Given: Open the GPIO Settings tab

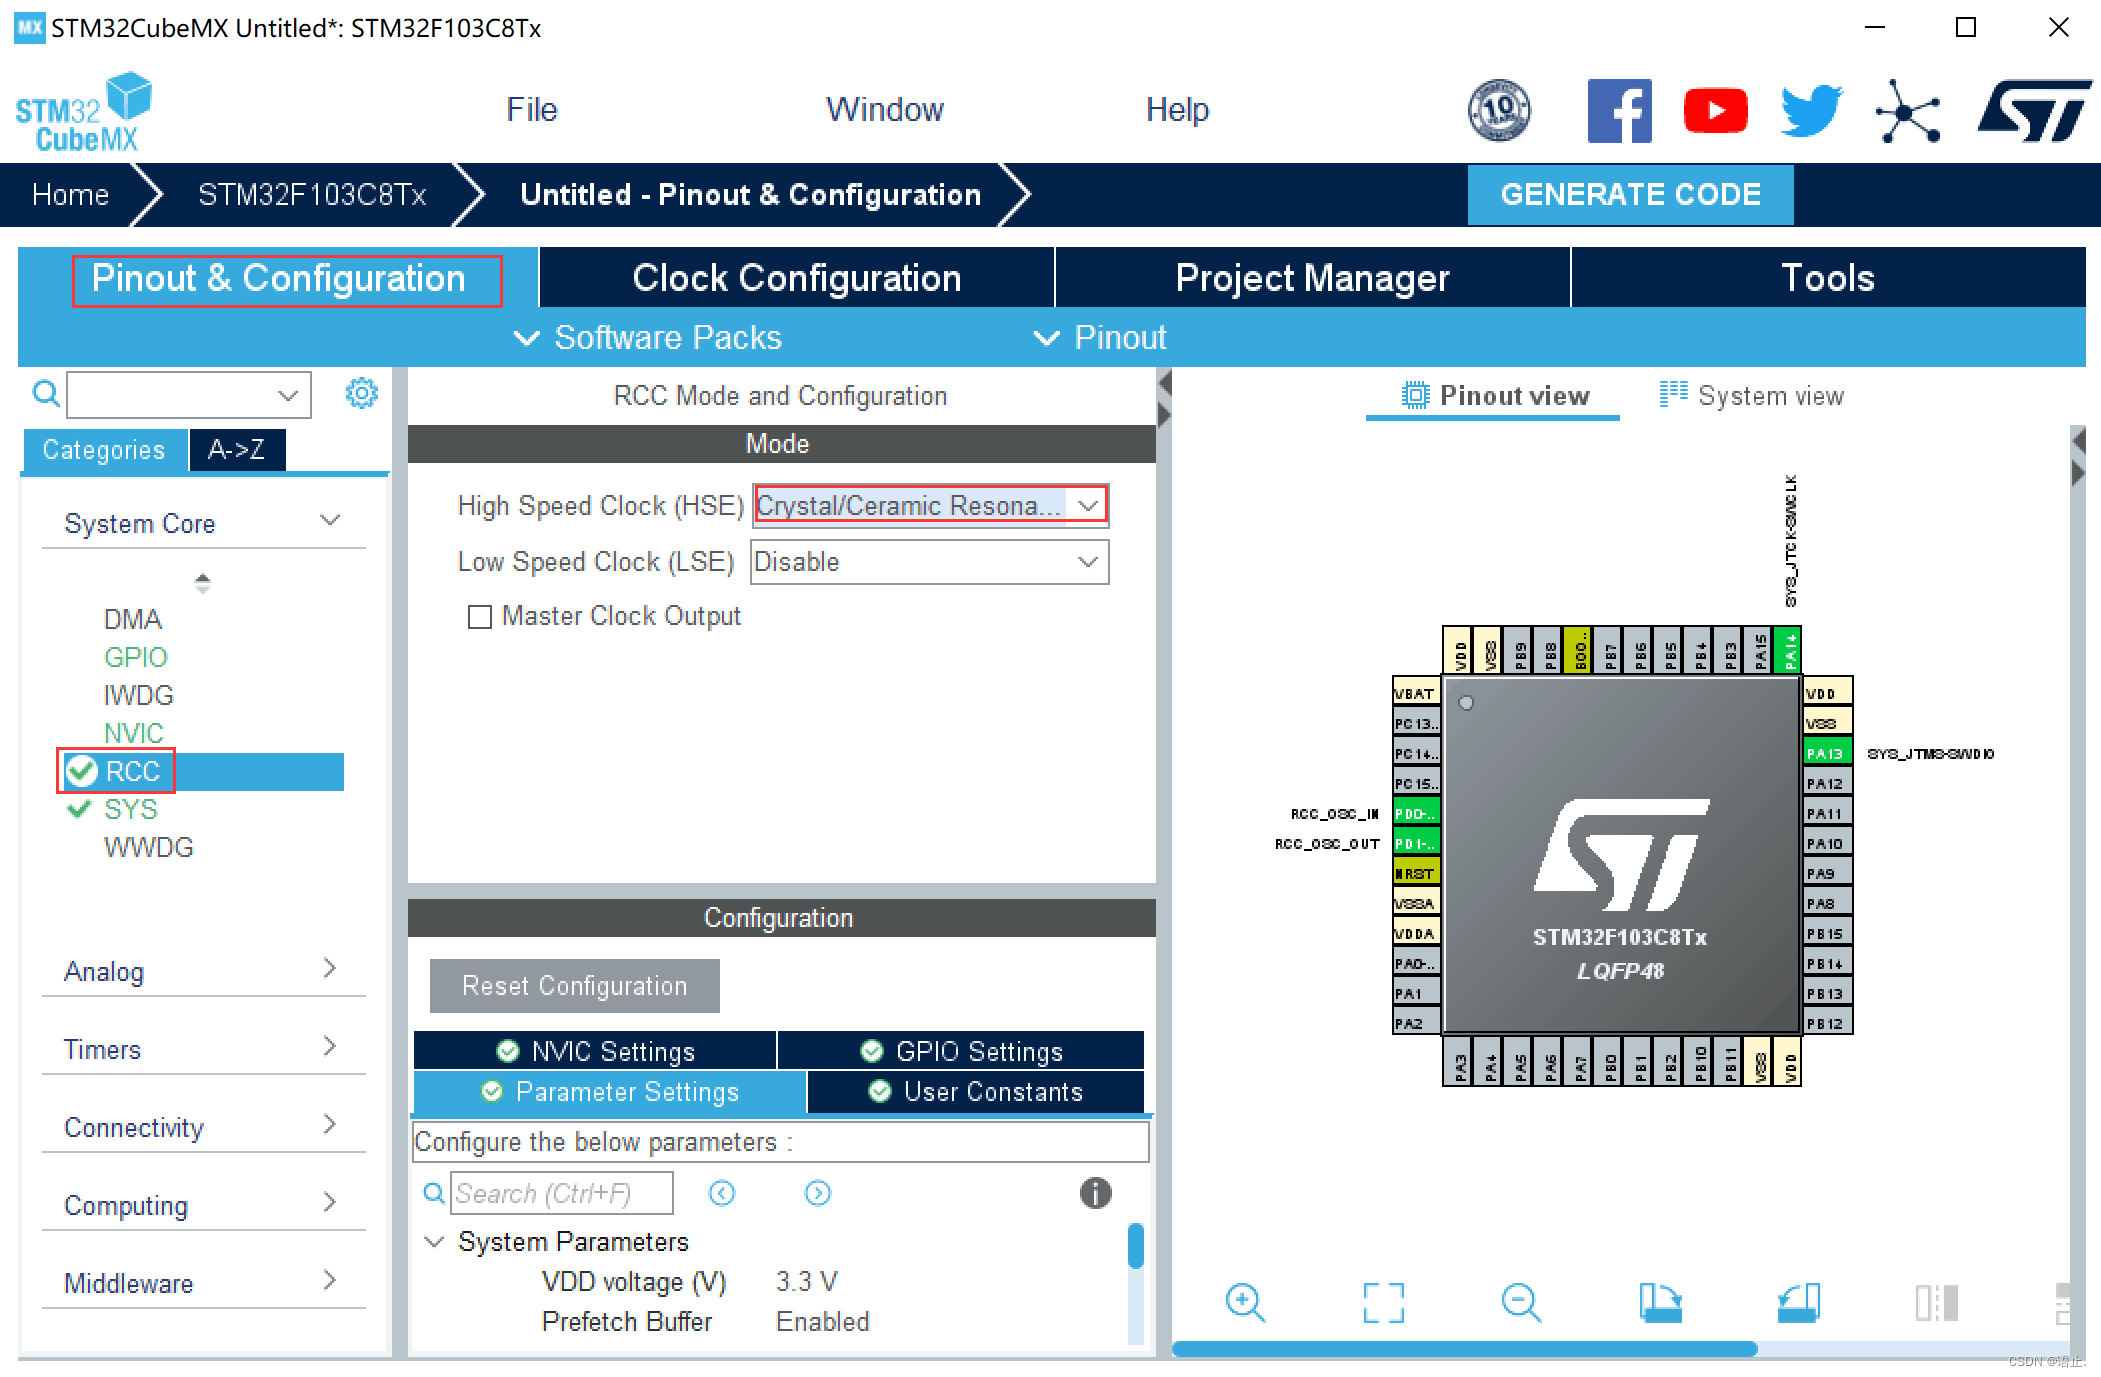Looking at the screenshot, I should 961,1051.
